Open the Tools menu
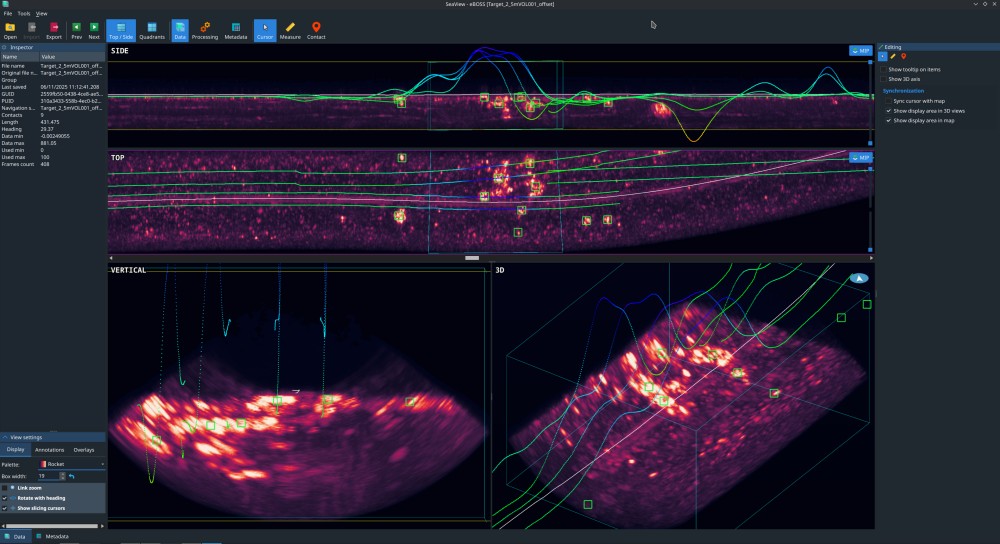Viewport: 1000px width, 544px height. pos(24,13)
